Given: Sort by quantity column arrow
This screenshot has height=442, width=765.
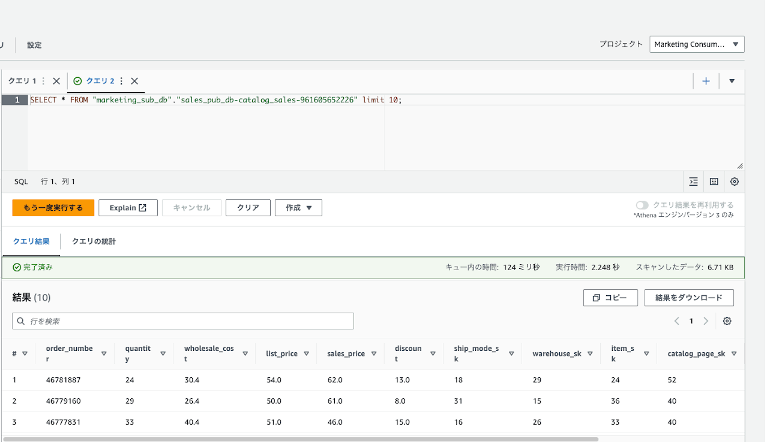Looking at the screenshot, I should click(x=163, y=354).
